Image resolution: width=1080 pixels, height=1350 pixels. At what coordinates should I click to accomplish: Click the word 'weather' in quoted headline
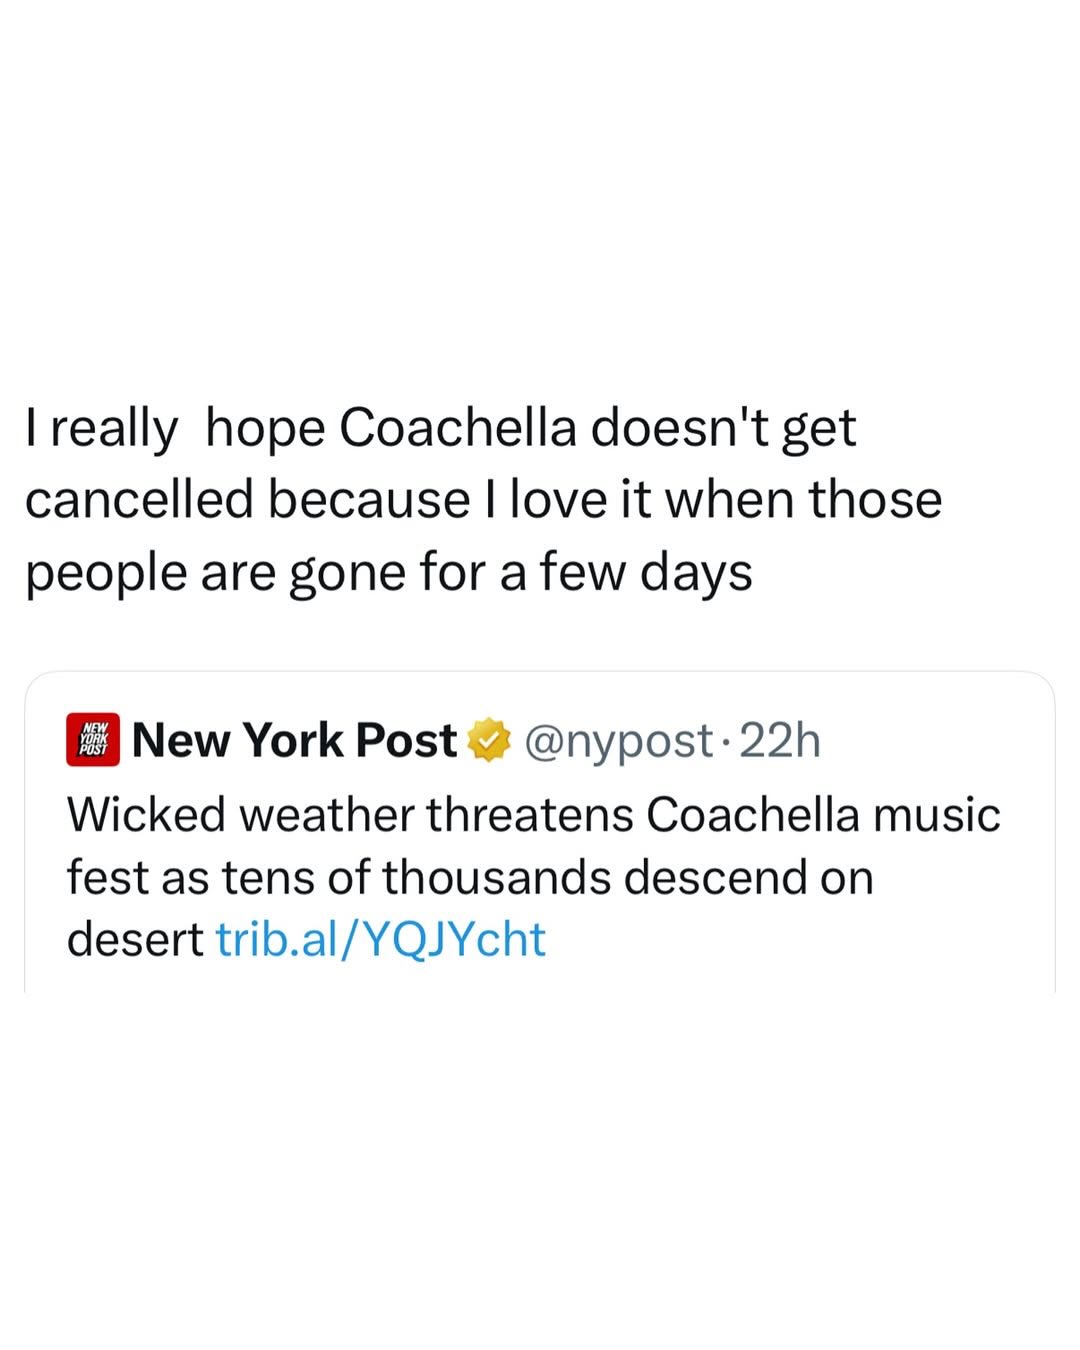click(325, 814)
